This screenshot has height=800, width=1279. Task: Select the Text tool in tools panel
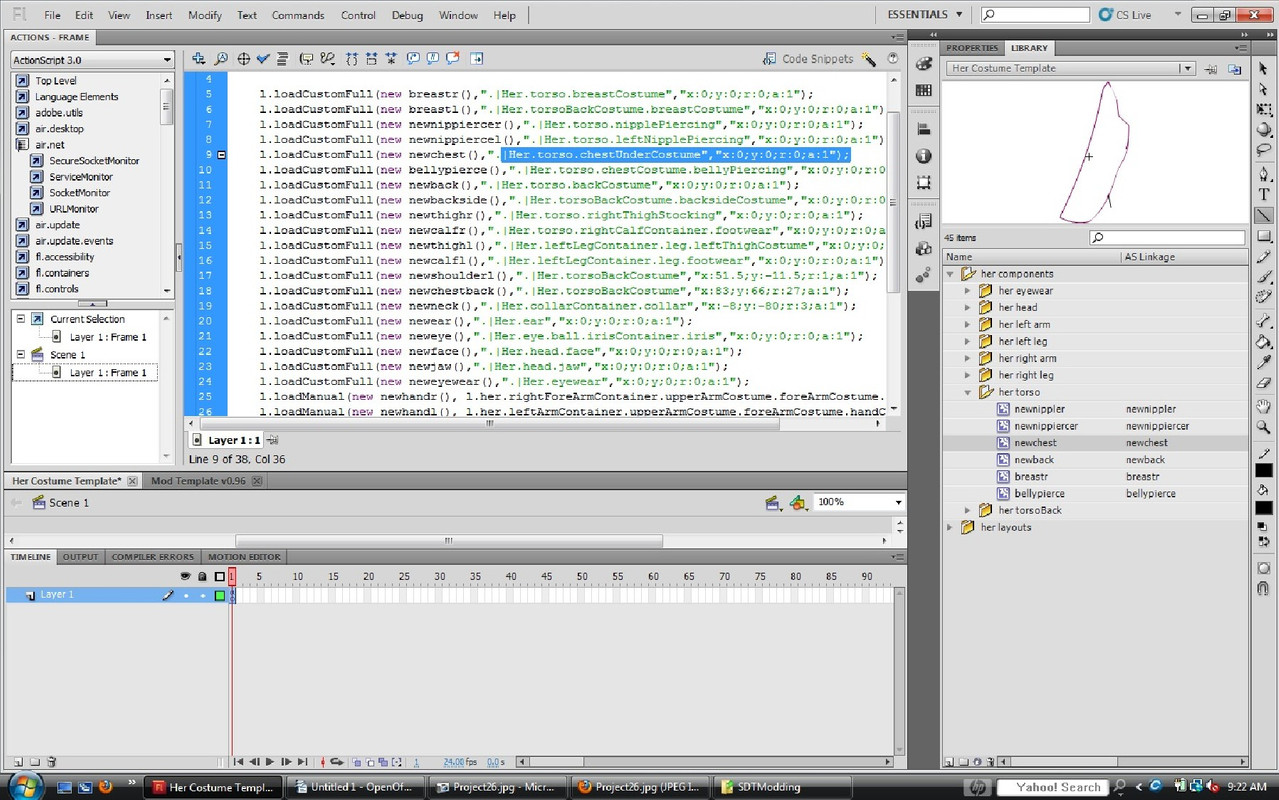point(1264,195)
